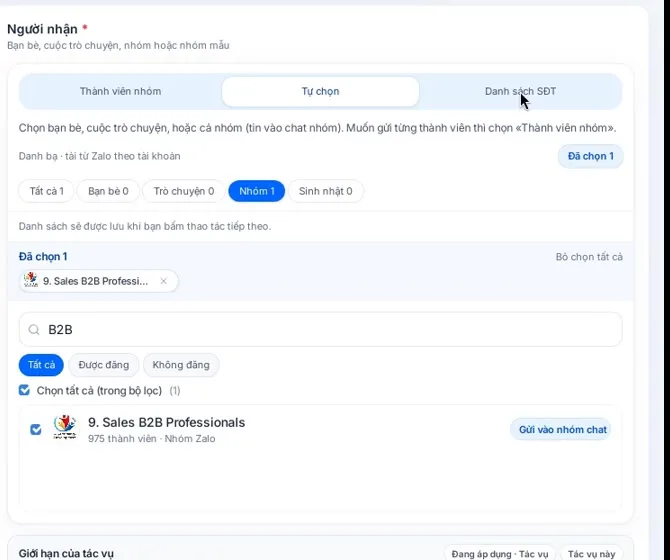Uncheck the 9. Sales B2B Professionals checkbox
Screen dimensions: 670x560
point(36,429)
